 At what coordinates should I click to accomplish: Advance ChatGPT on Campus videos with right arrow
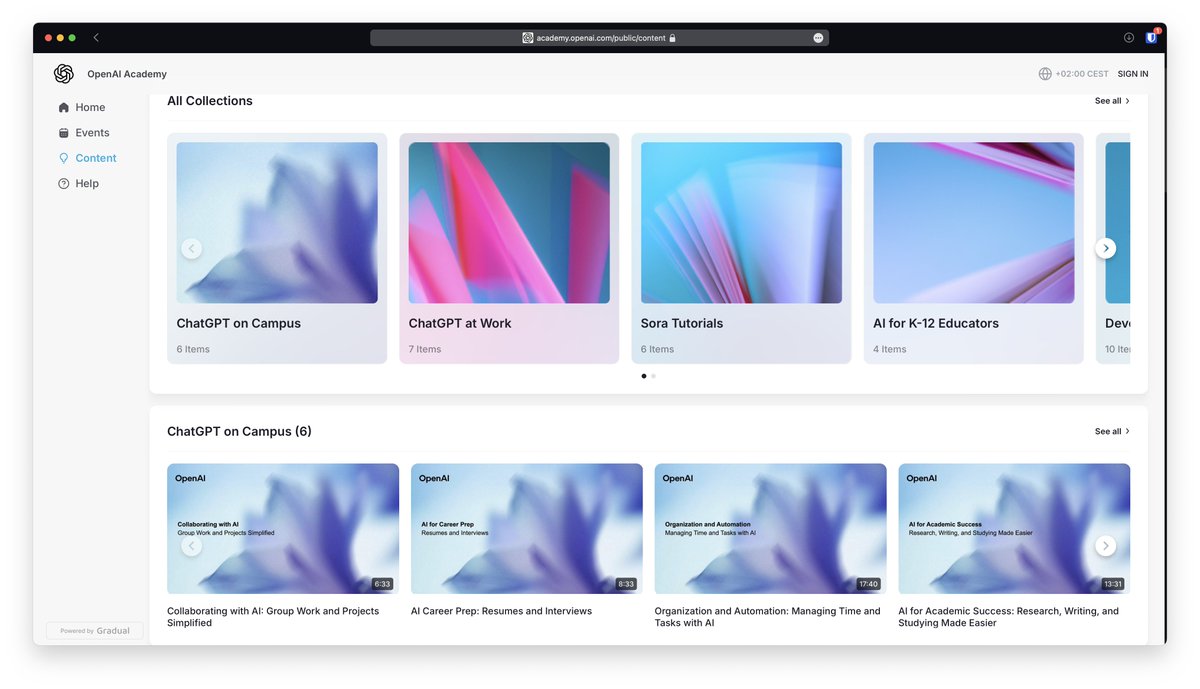(x=1105, y=545)
